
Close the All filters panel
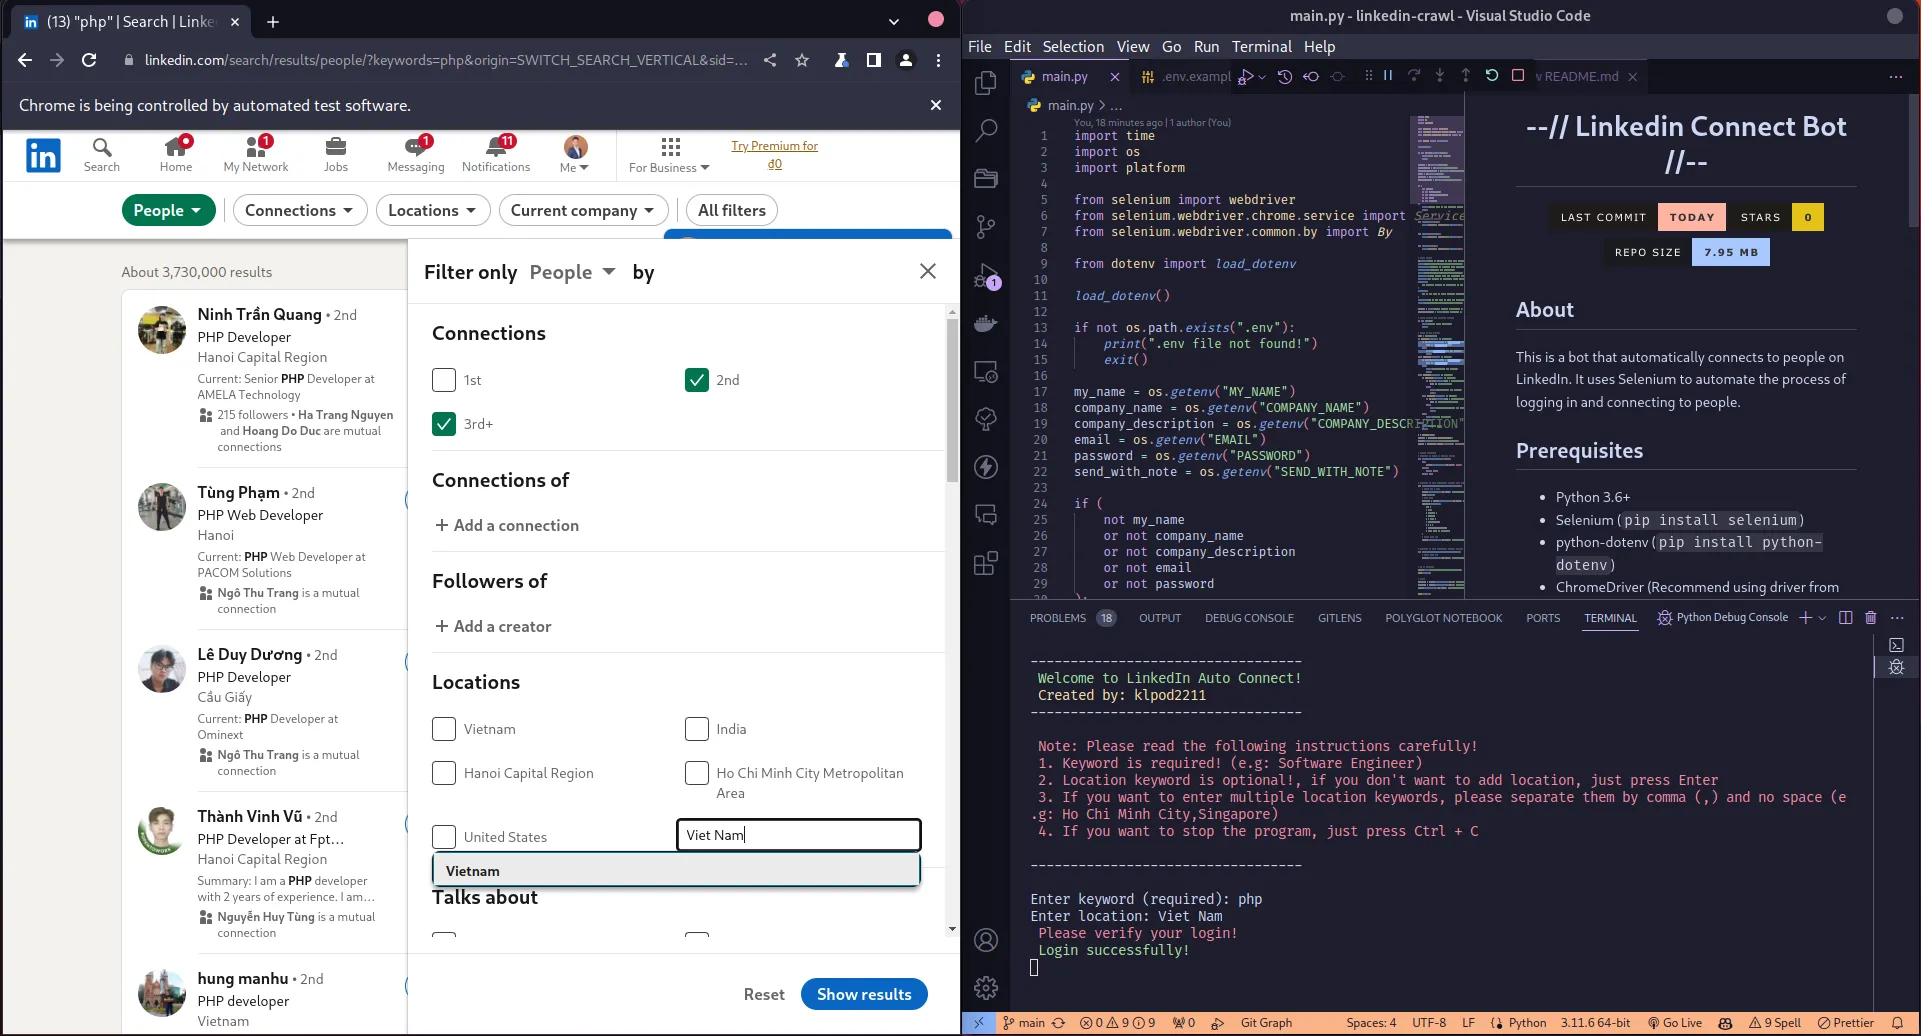point(928,271)
